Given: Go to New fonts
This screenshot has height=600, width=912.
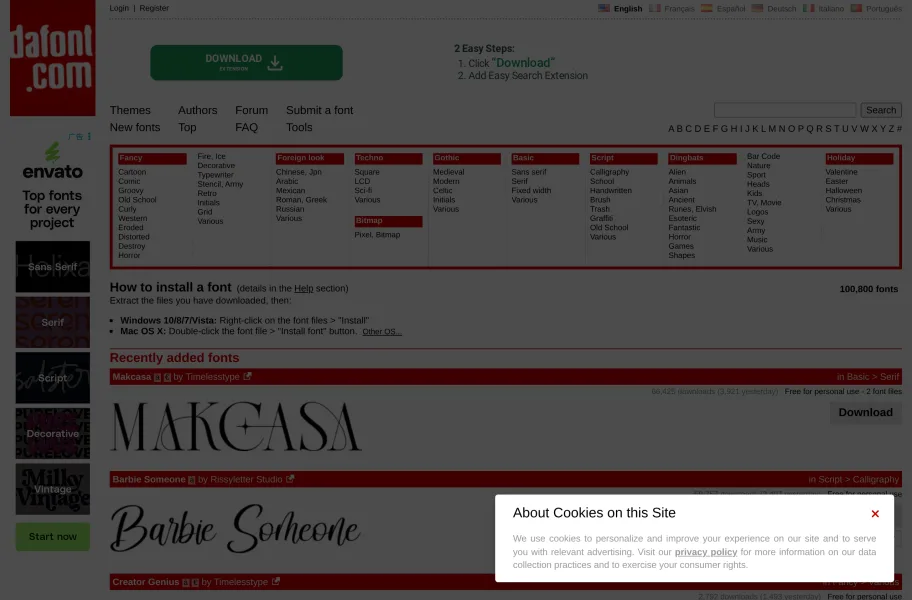Looking at the screenshot, I should tap(135, 127).
